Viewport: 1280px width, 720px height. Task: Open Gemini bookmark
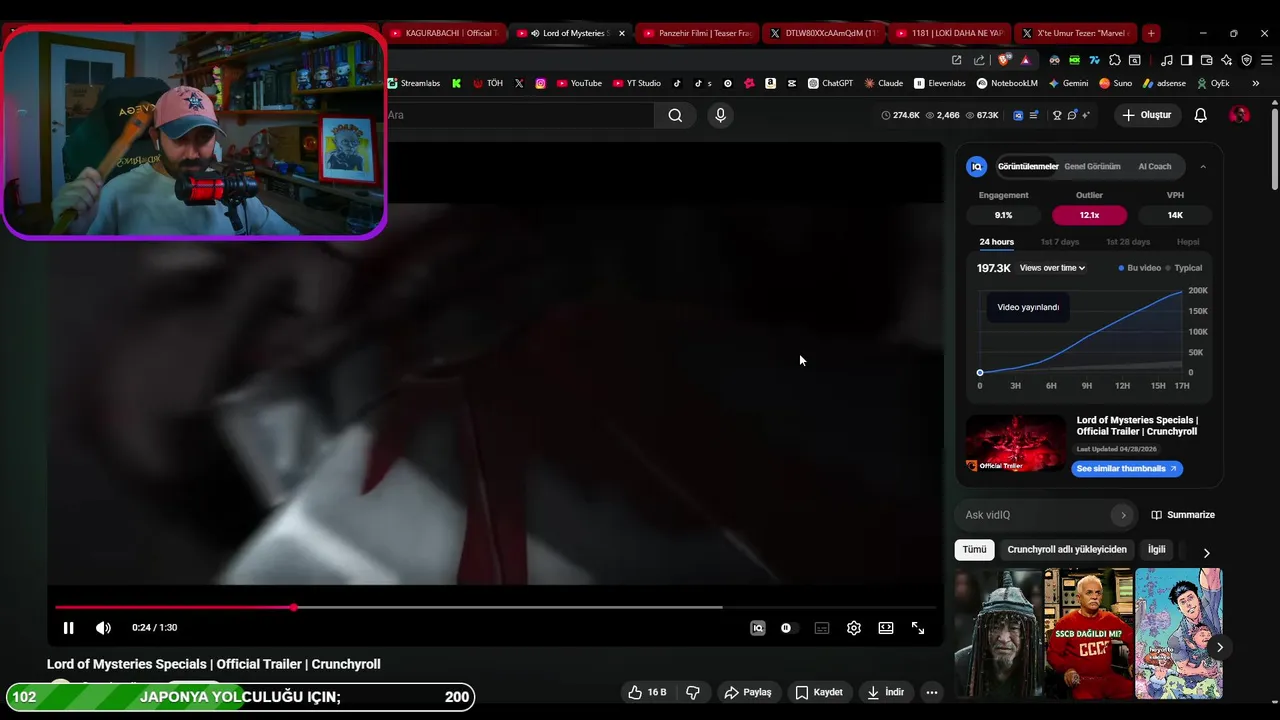[1068, 83]
